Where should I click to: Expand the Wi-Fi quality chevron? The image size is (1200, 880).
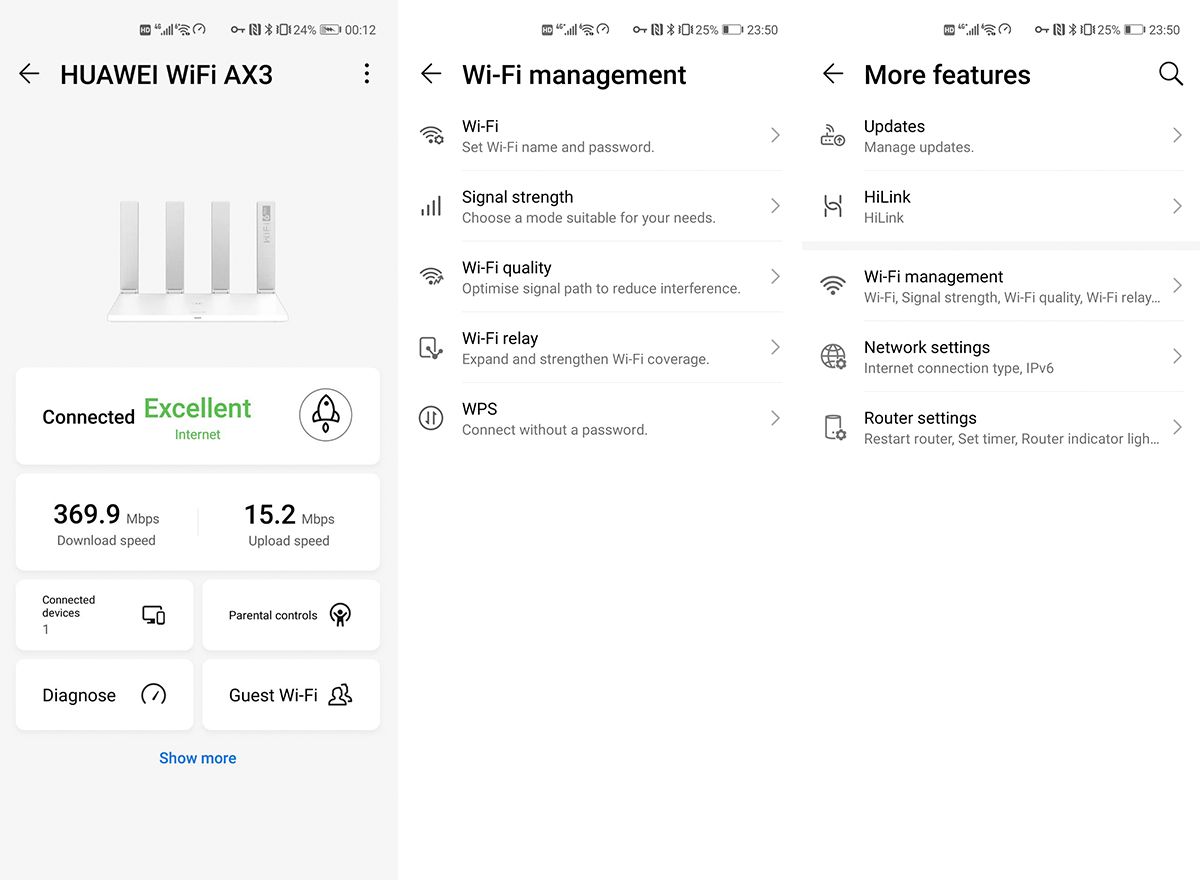(775, 276)
